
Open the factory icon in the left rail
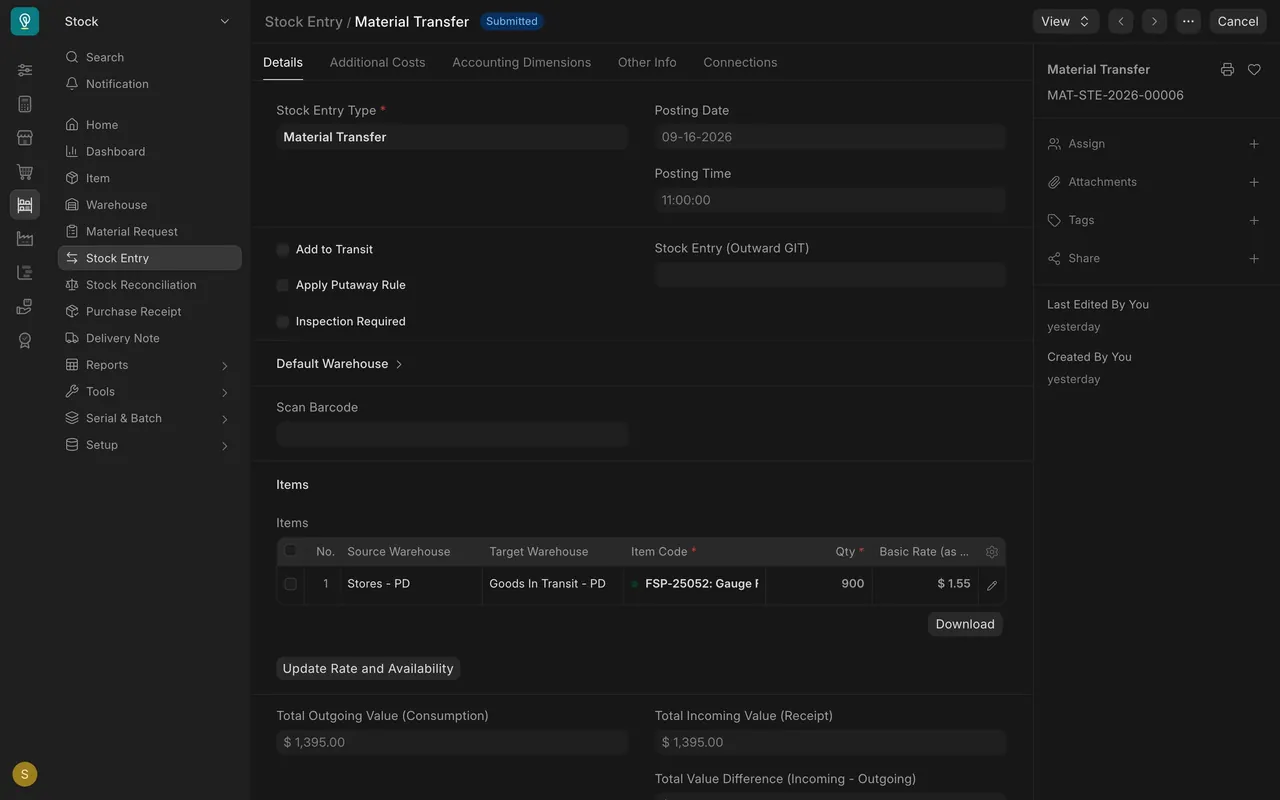pos(25,239)
